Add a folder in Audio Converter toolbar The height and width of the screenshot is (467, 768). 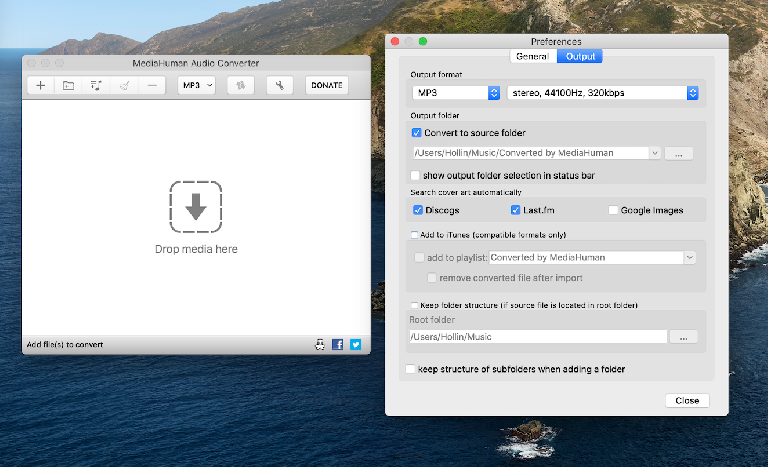pyautogui.click(x=69, y=85)
